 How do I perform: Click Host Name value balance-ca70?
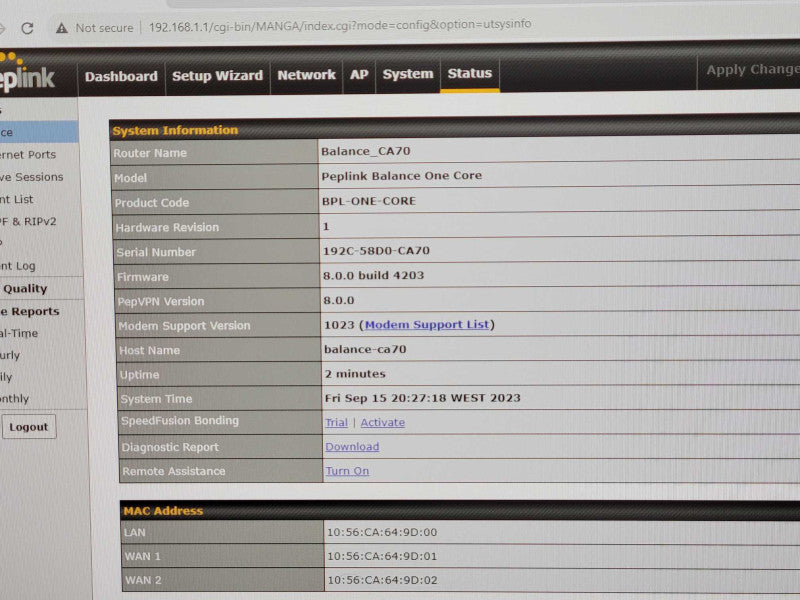[365, 349]
